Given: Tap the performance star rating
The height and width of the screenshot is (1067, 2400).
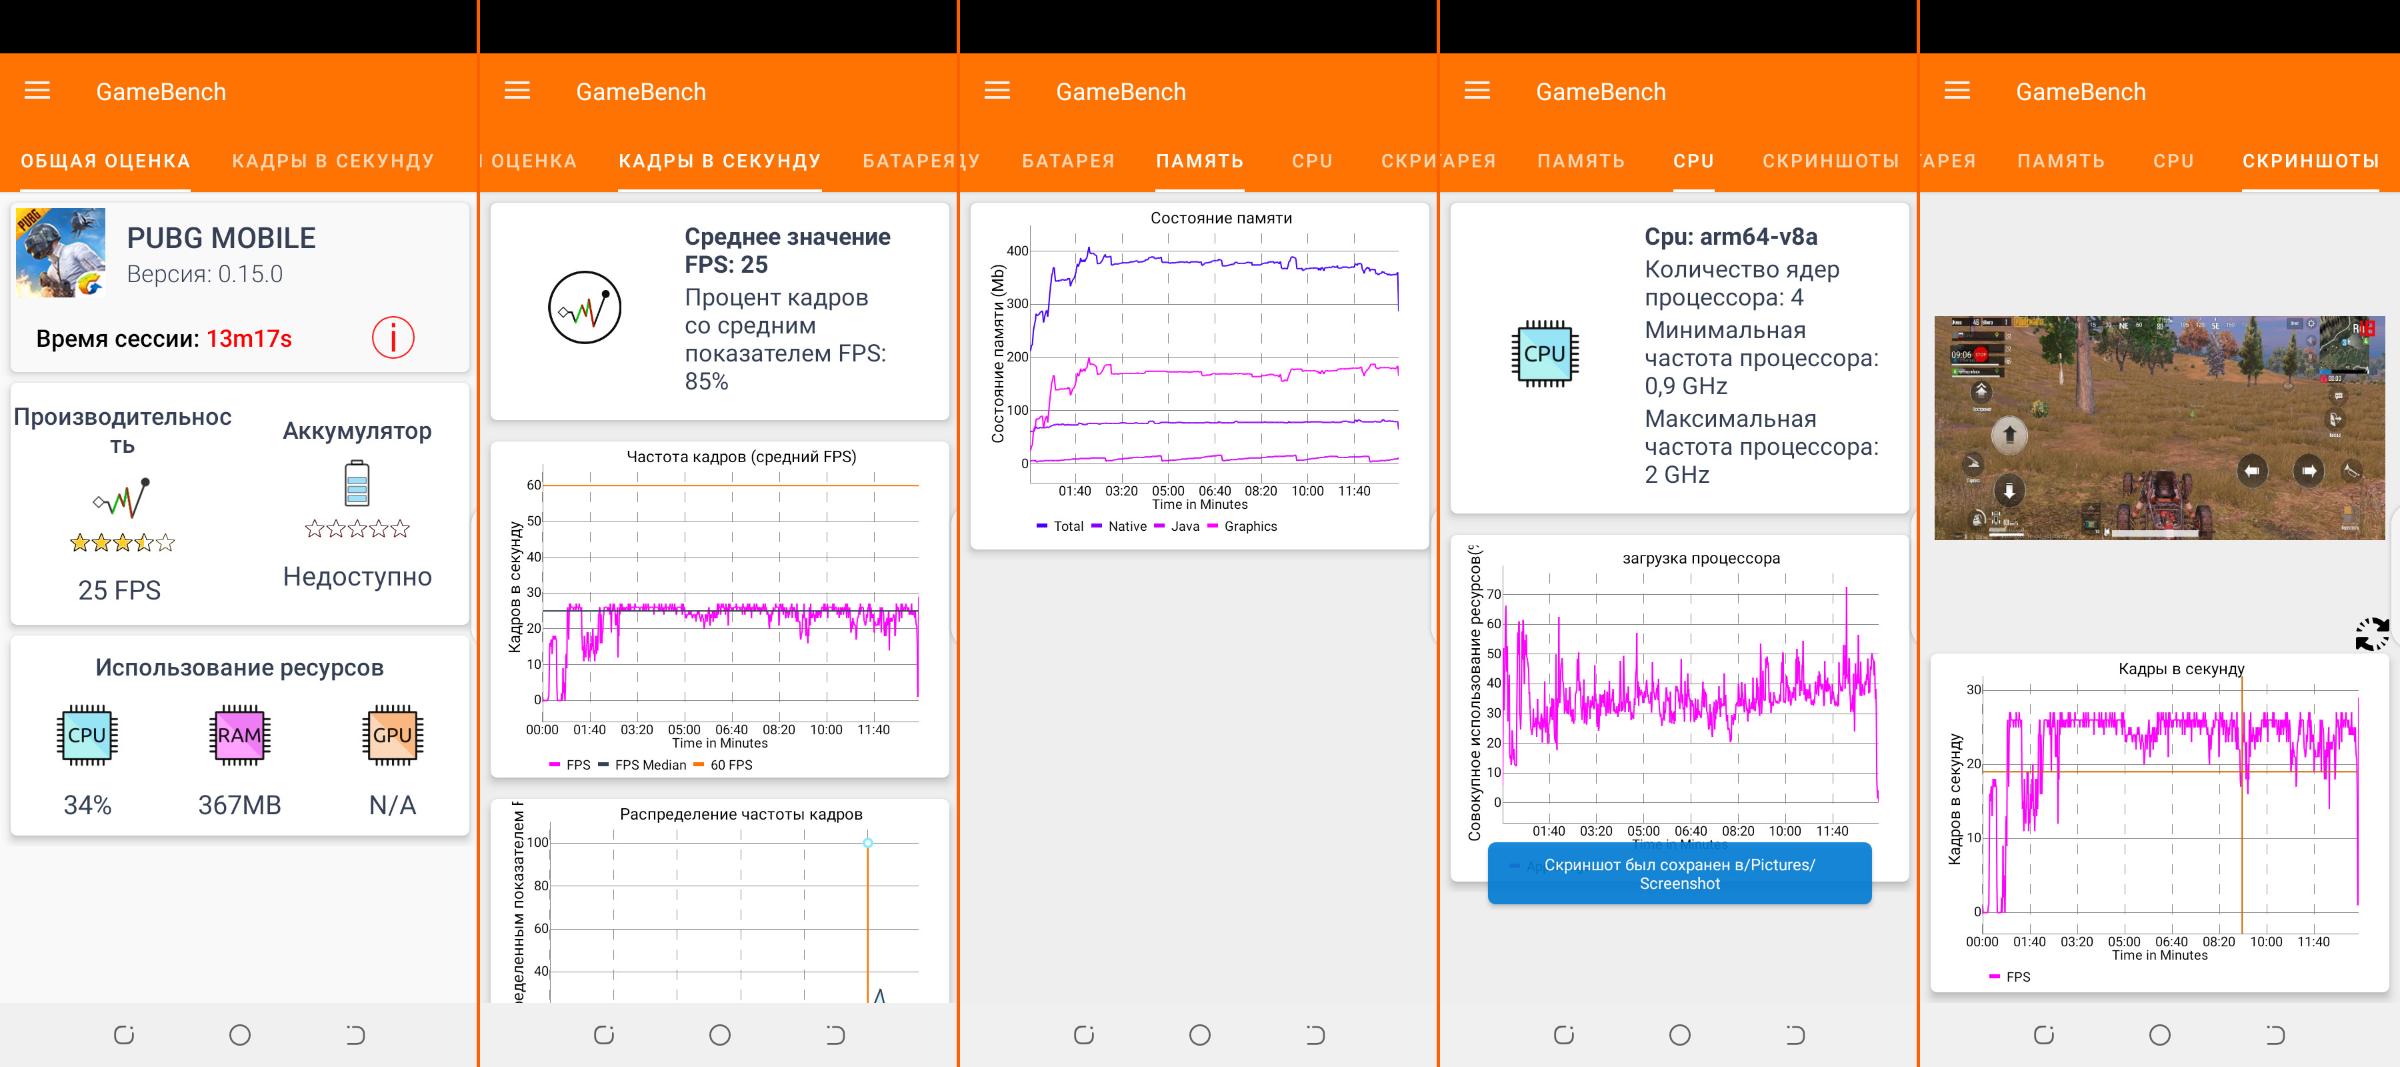Looking at the screenshot, I should coord(122,543).
